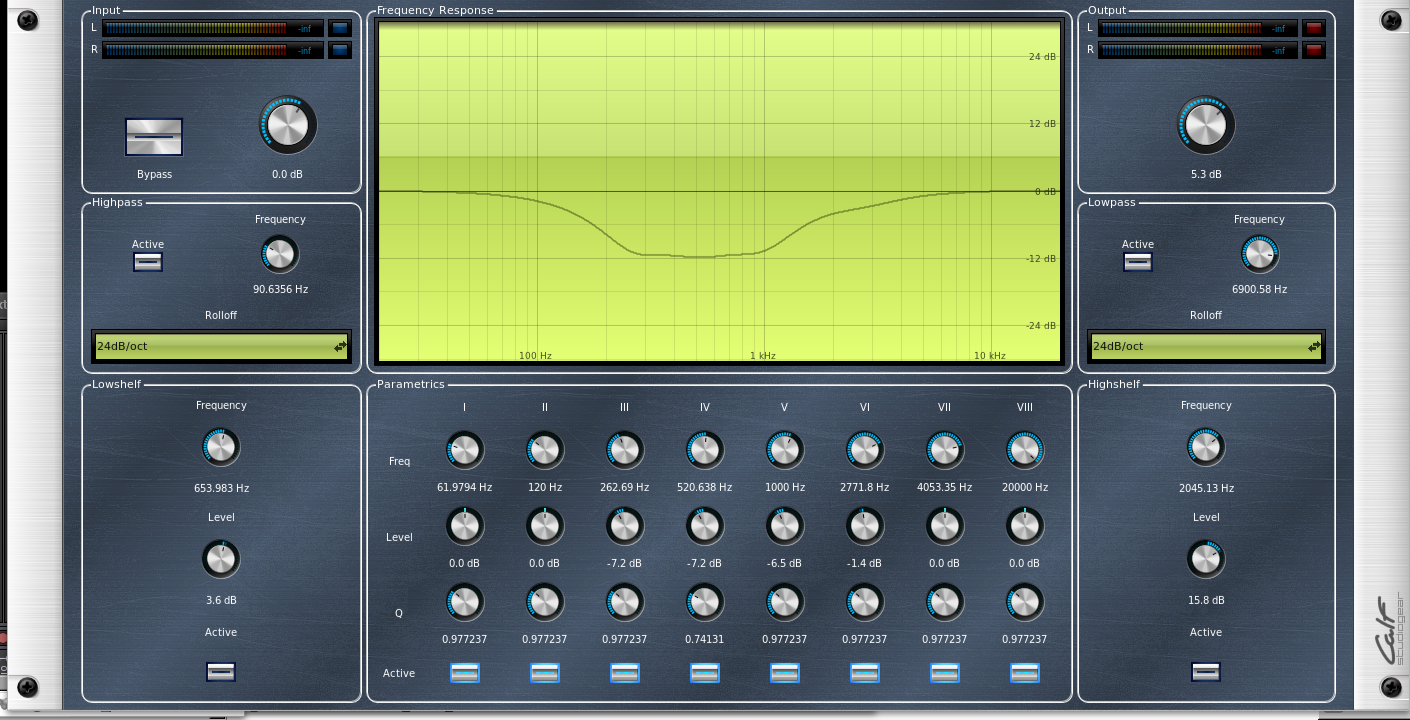
Task: Toggle Active for parametric band VI
Action: [865, 673]
